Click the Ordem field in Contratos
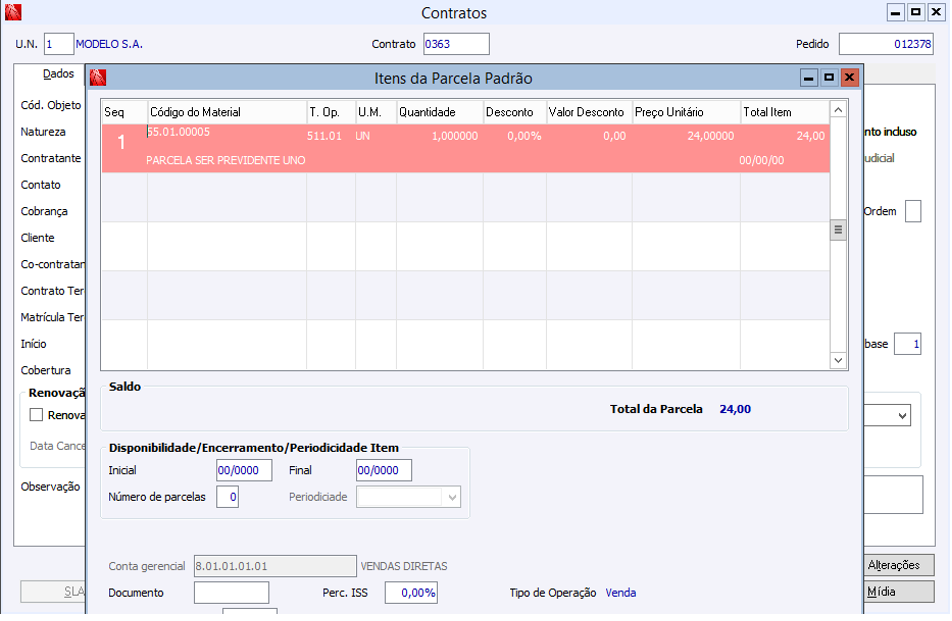Screen dimensions: 952x621 (913, 211)
